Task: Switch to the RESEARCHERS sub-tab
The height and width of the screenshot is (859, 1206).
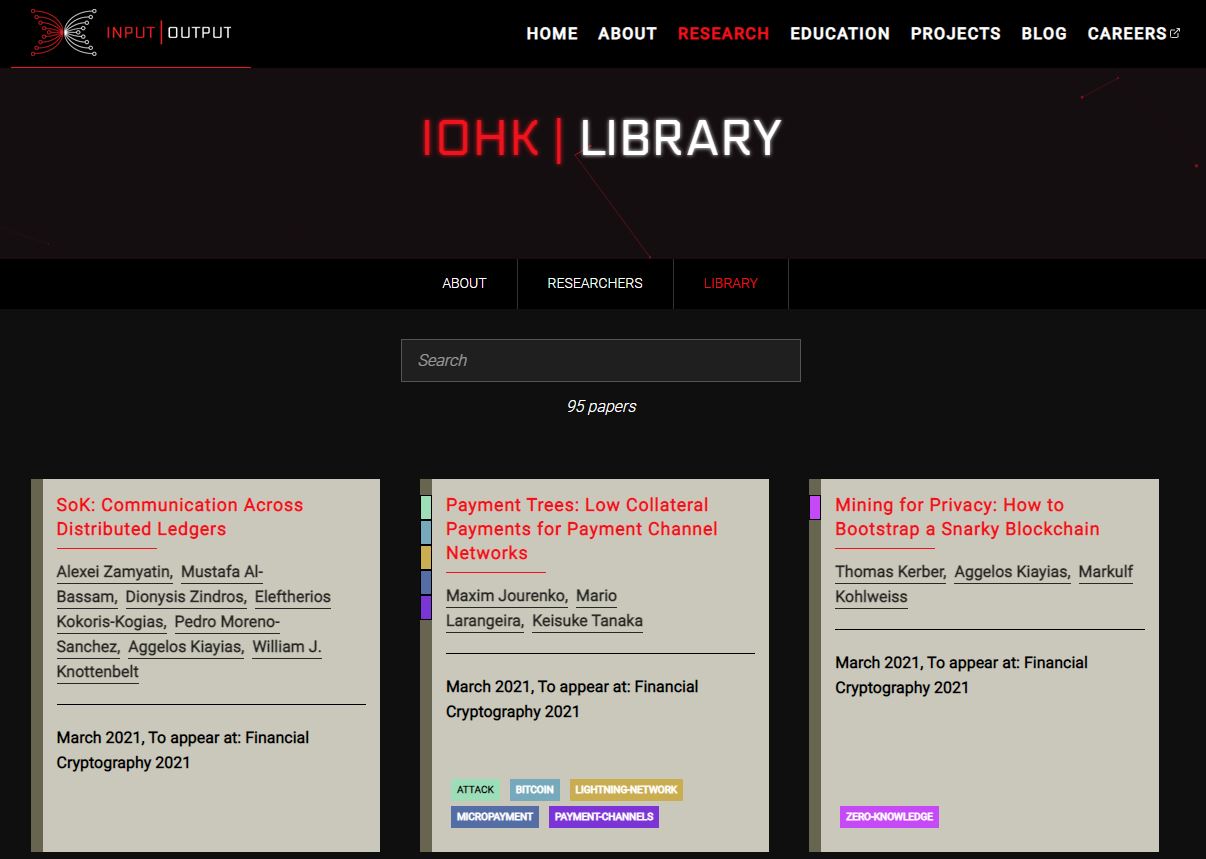Action: pyautogui.click(x=595, y=283)
